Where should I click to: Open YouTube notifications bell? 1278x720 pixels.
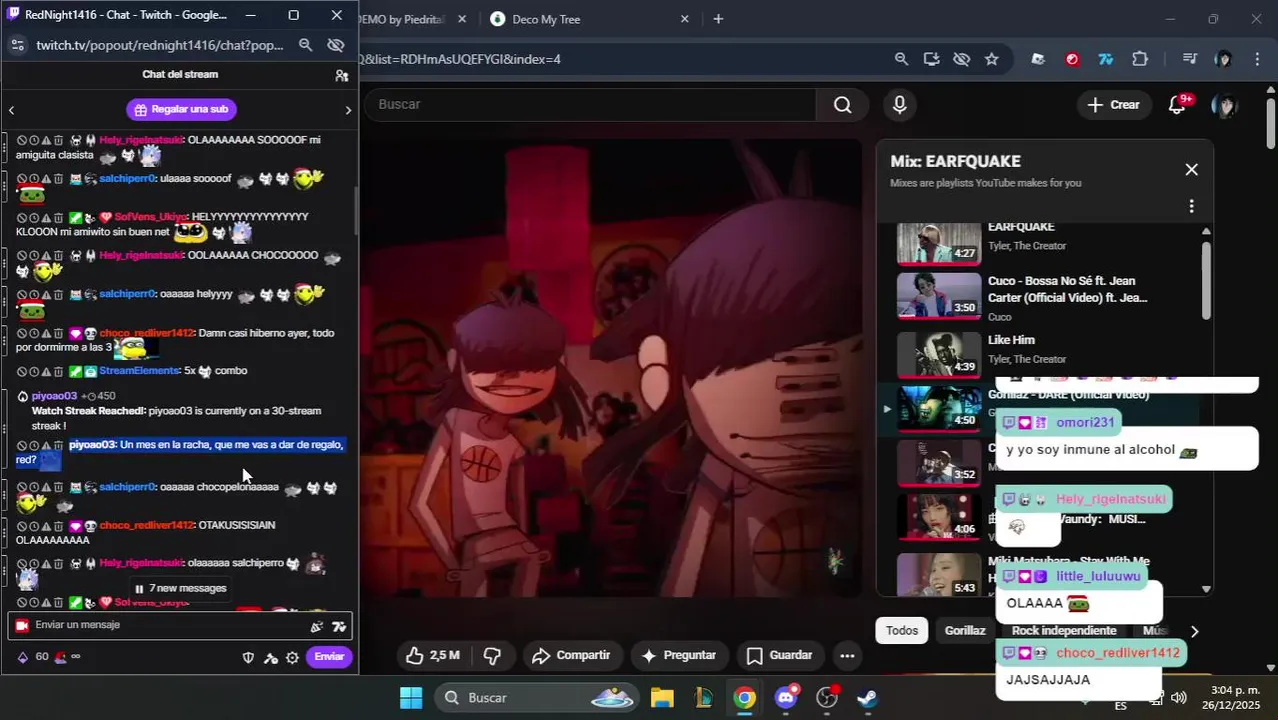pos(1177,104)
